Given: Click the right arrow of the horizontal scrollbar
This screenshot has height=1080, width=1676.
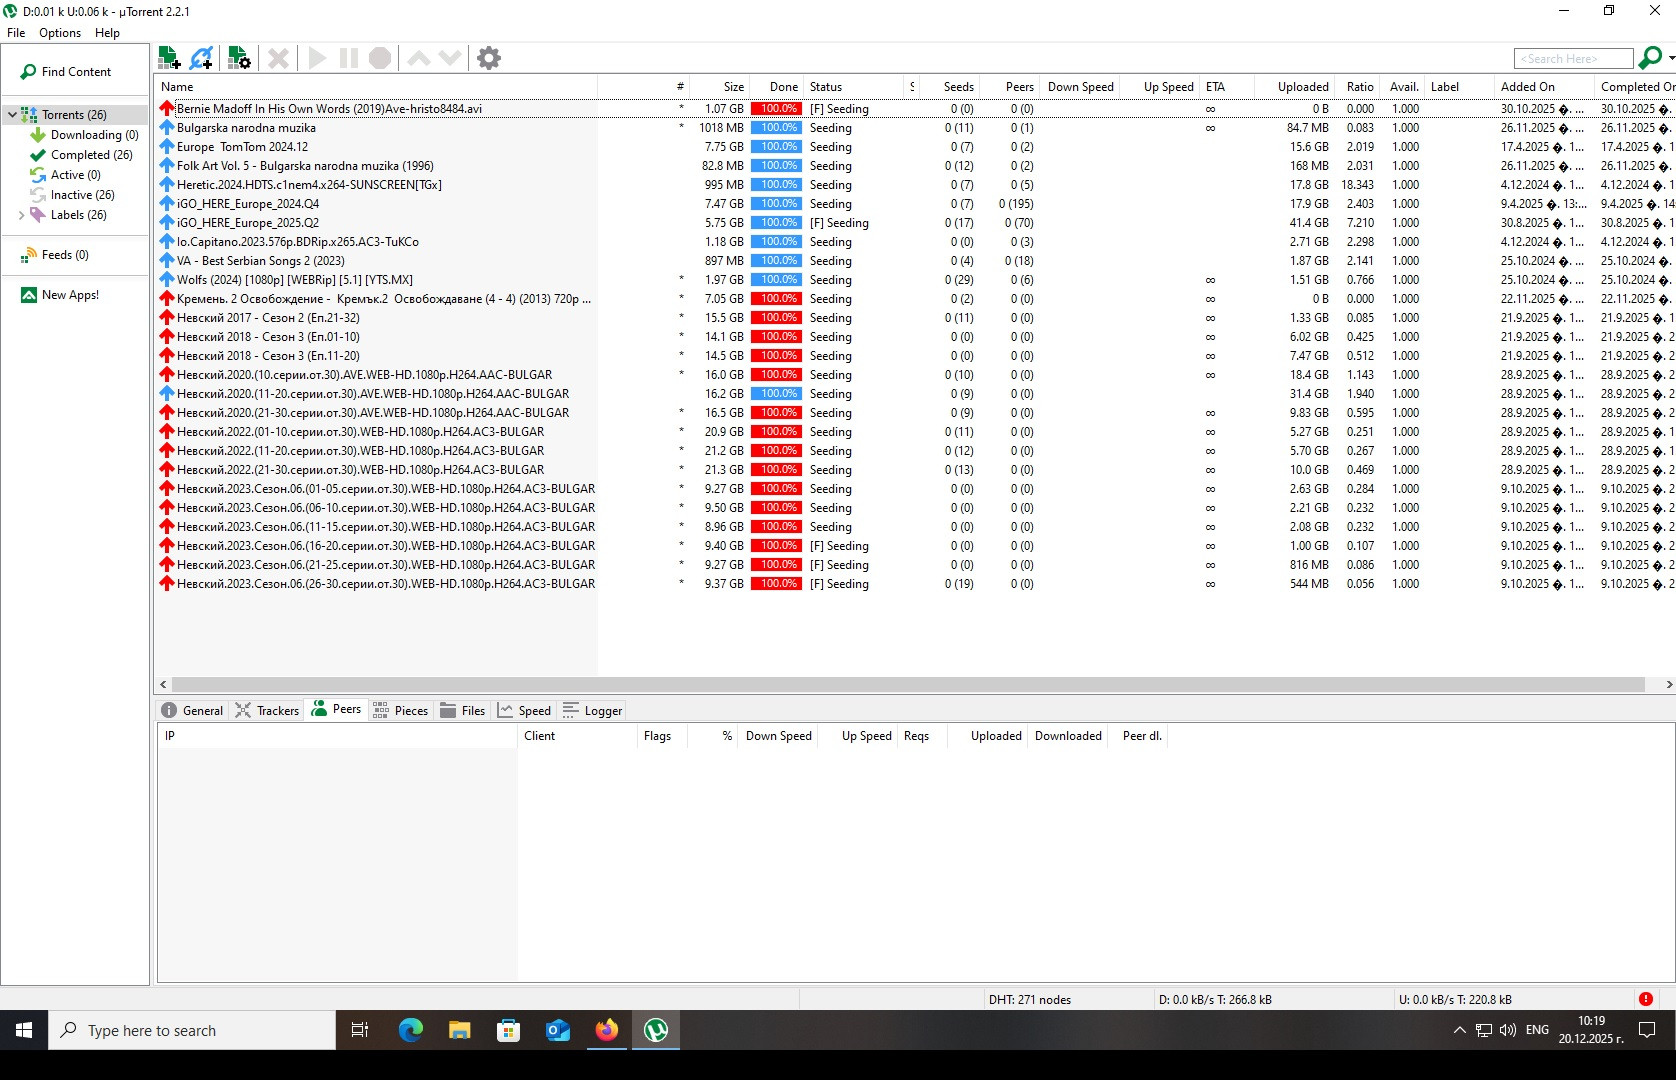Looking at the screenshot, I should click(x=1668, y=685).
